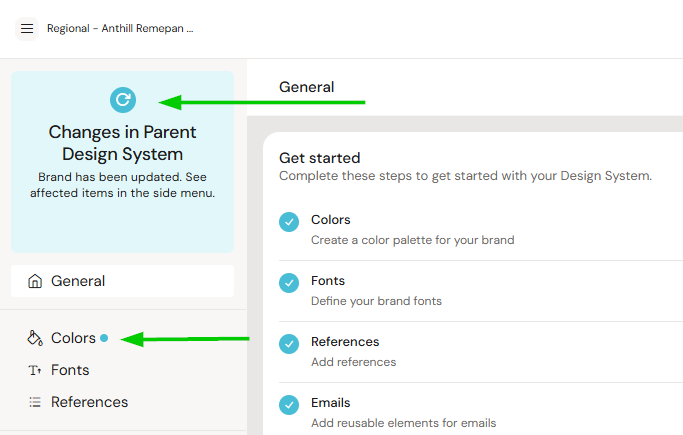Screen dimensions: 683x435
Task: Click the refresh icon in update banner
Action: (123, 99)
